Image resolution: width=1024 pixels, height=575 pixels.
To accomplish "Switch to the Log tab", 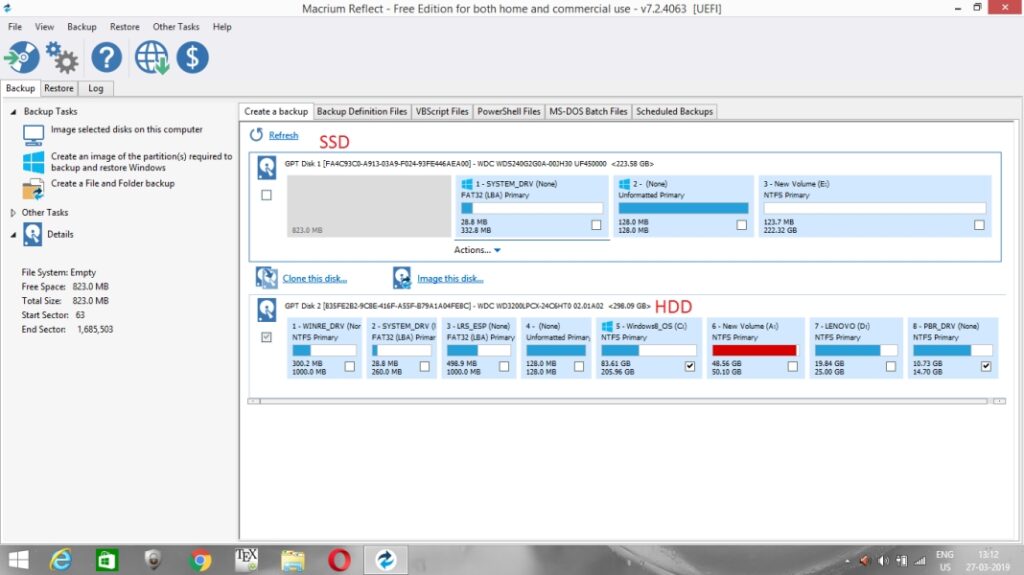I will pos(96,88).
